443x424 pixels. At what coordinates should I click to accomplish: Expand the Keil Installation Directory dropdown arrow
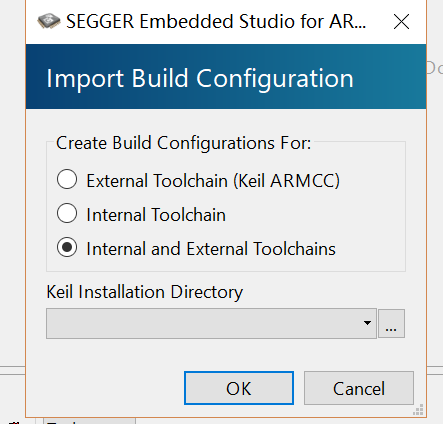click(x=367, y=323)
